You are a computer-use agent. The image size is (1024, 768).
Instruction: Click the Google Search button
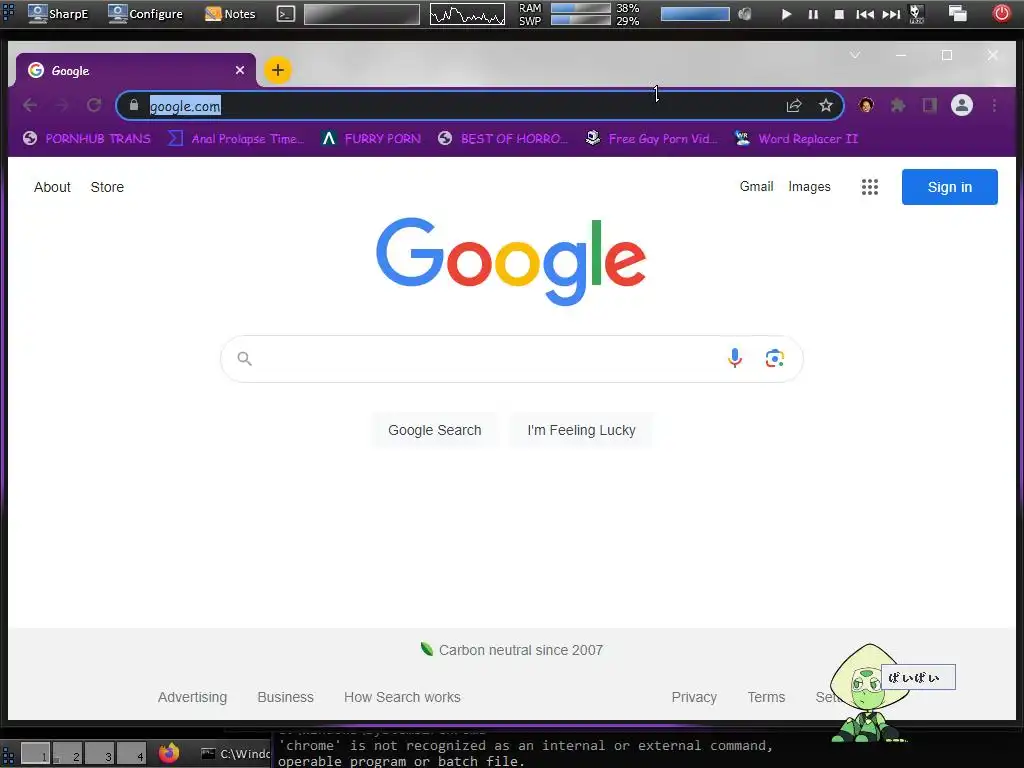click(434, 430)
